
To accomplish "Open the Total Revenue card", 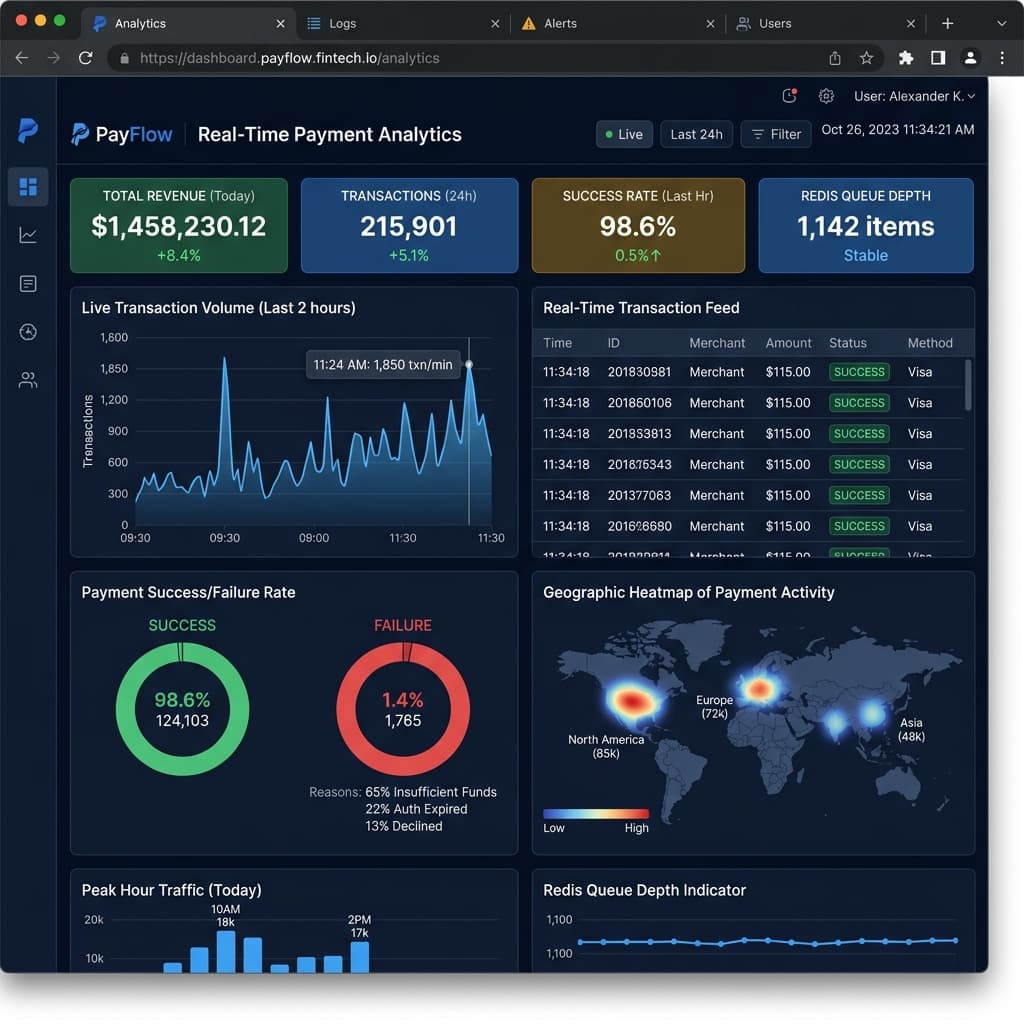I will tap(179, 225).
